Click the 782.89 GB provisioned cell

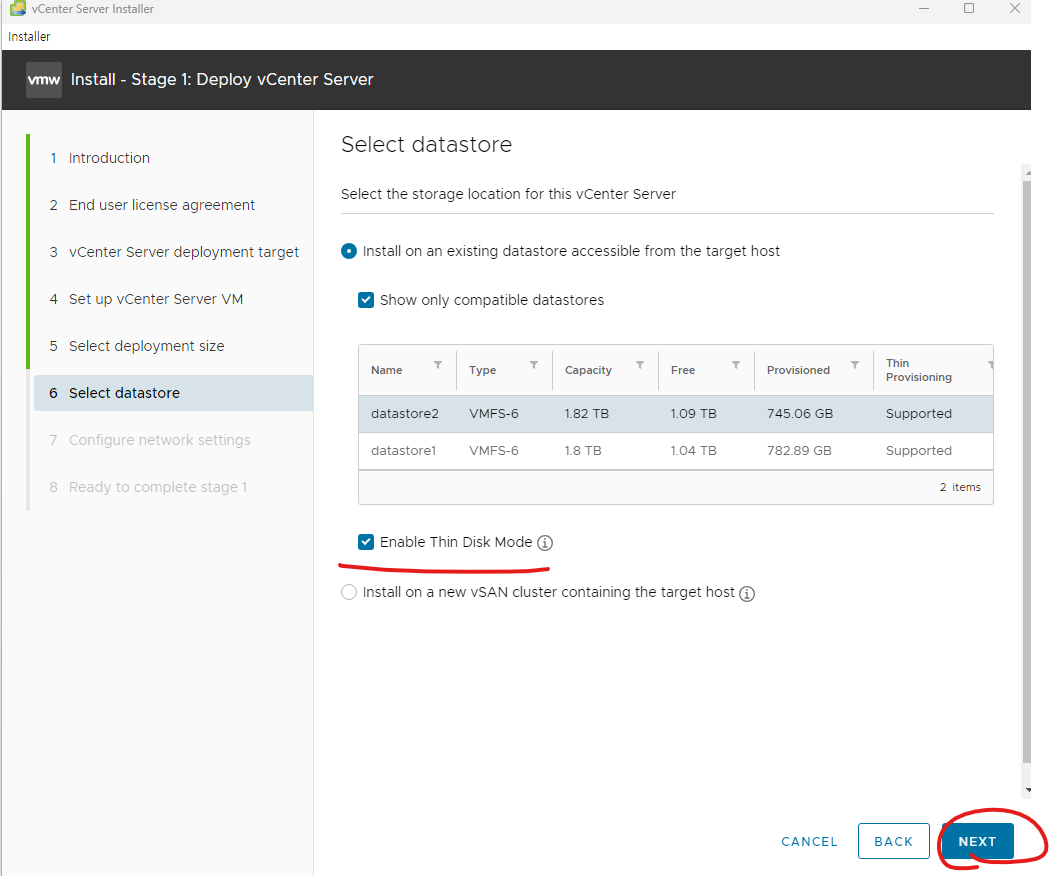pyautogui.click(x=799, y=451)
